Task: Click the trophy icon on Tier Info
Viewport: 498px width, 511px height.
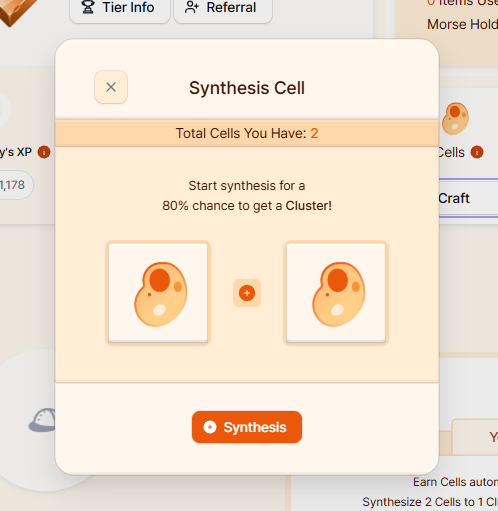Action: (x=88, y=7)
